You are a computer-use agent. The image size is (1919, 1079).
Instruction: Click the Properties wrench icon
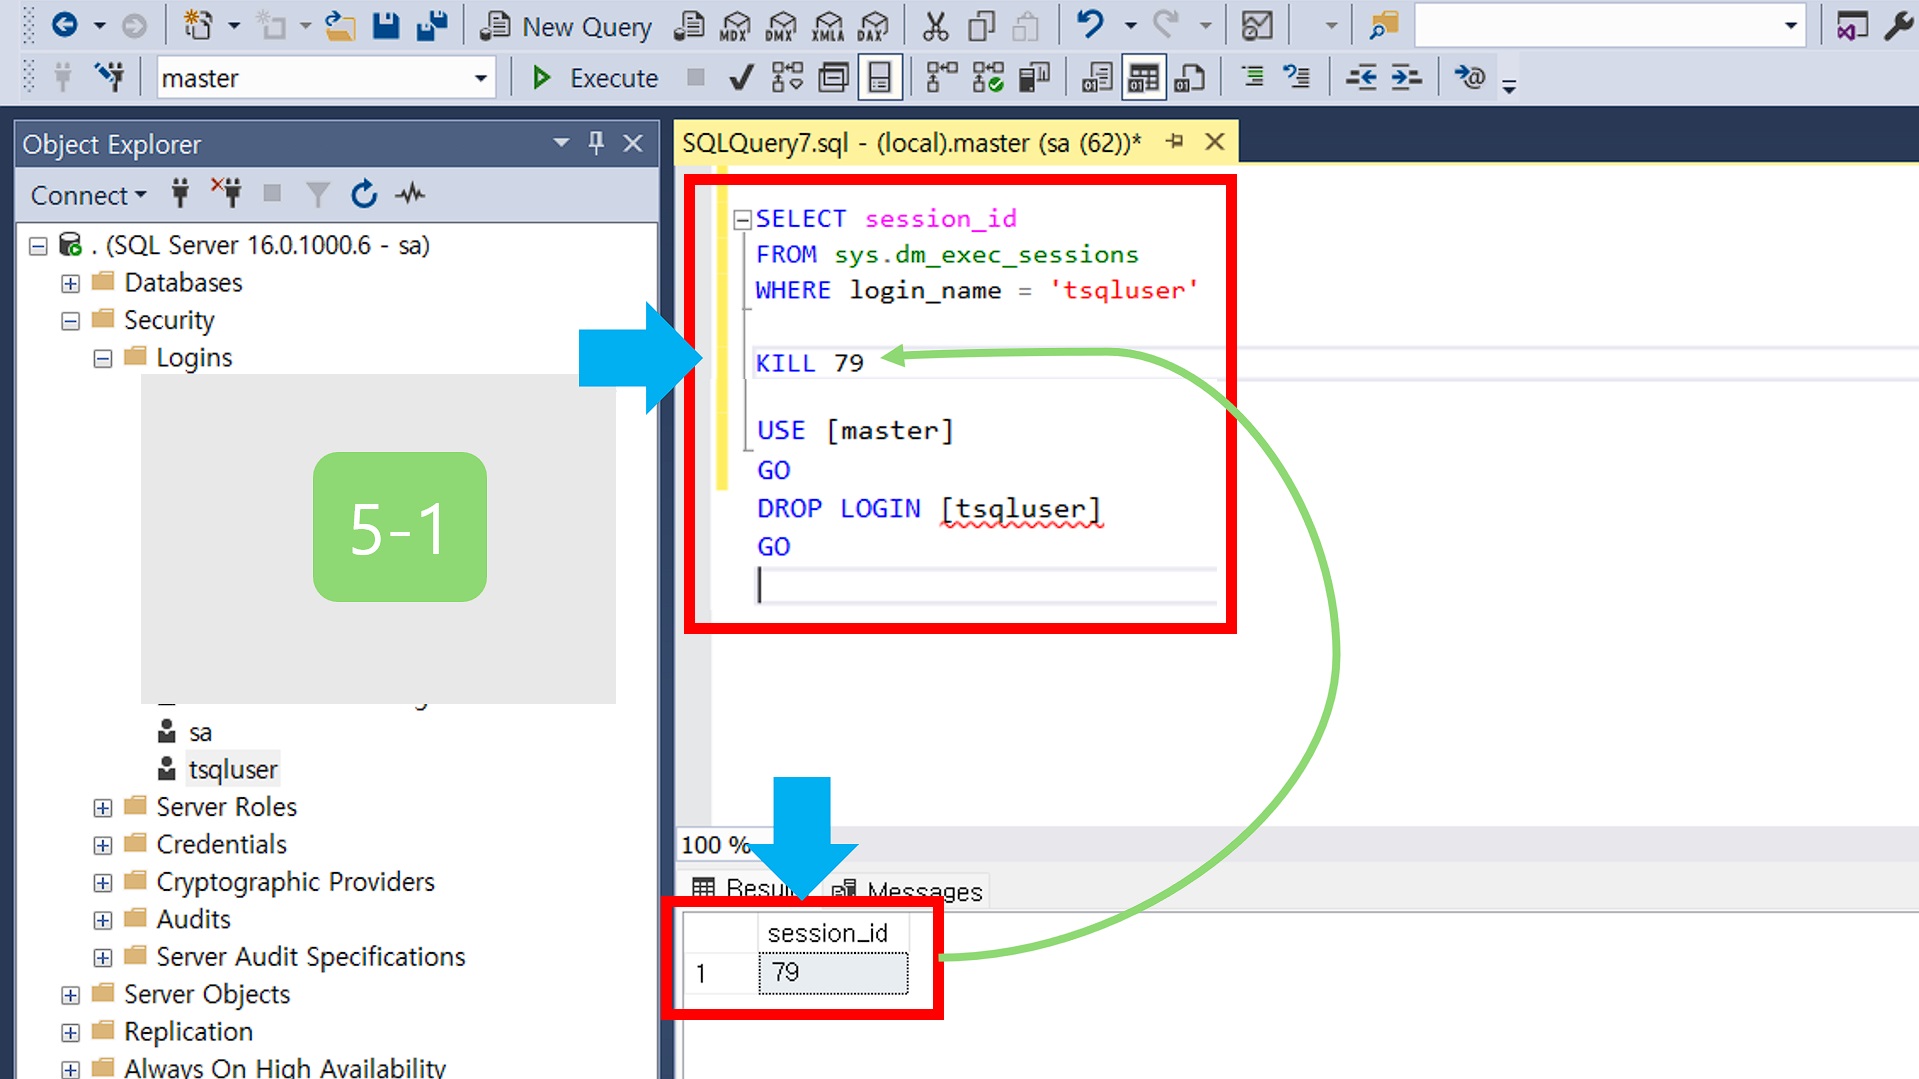coord(1897,25)
